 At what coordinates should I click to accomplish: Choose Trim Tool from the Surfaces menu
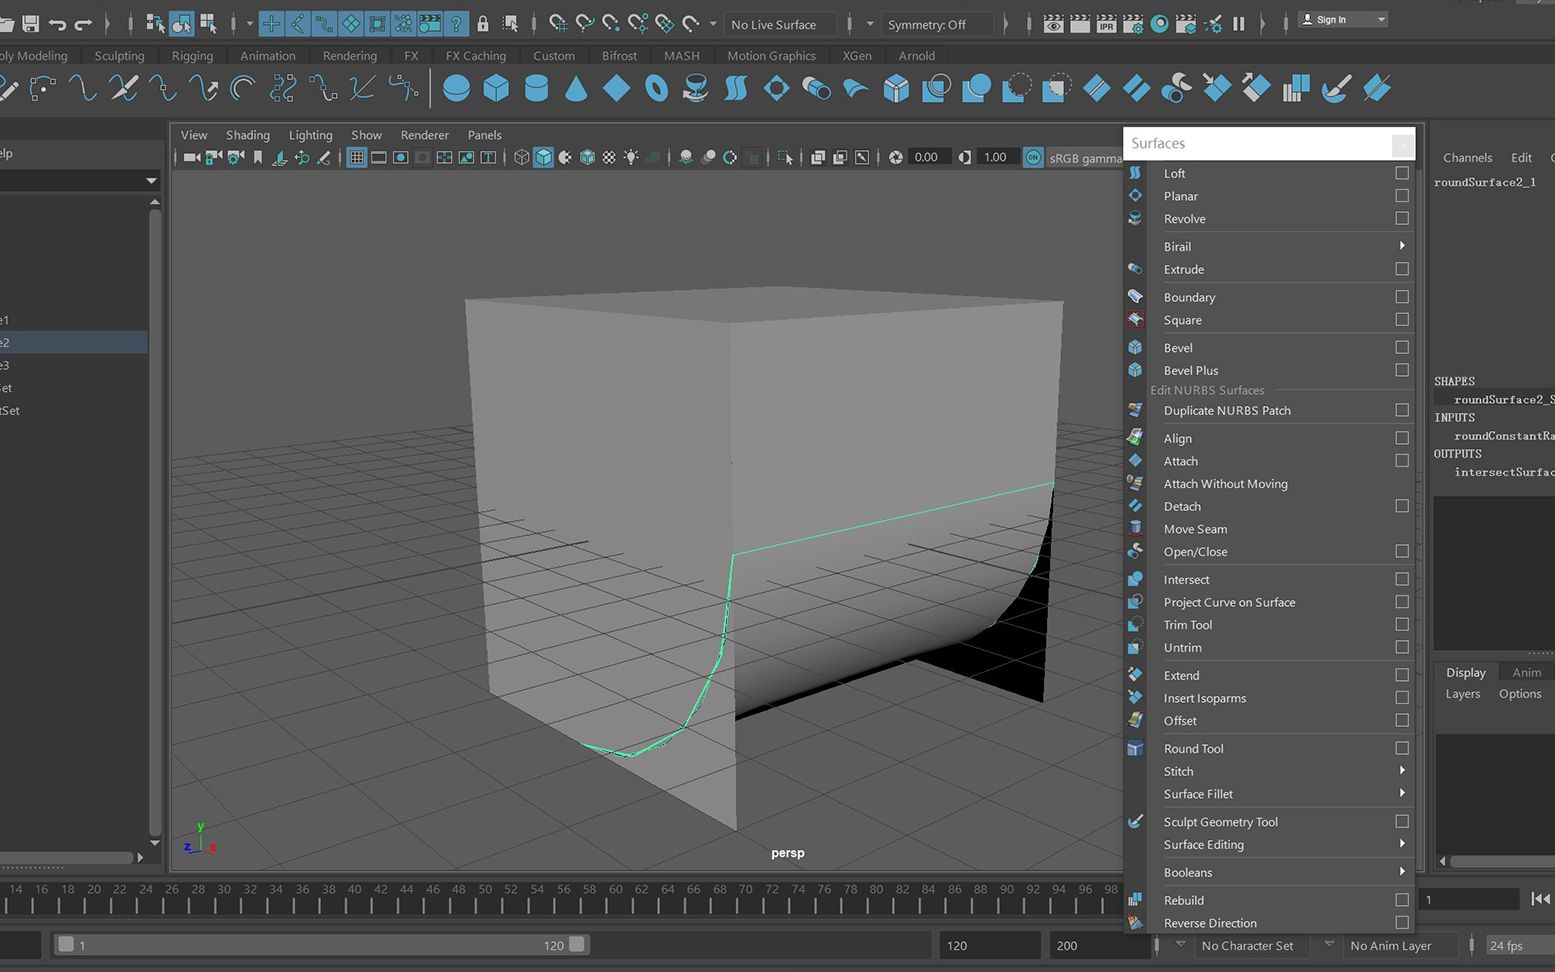(x=1188, y=625)
